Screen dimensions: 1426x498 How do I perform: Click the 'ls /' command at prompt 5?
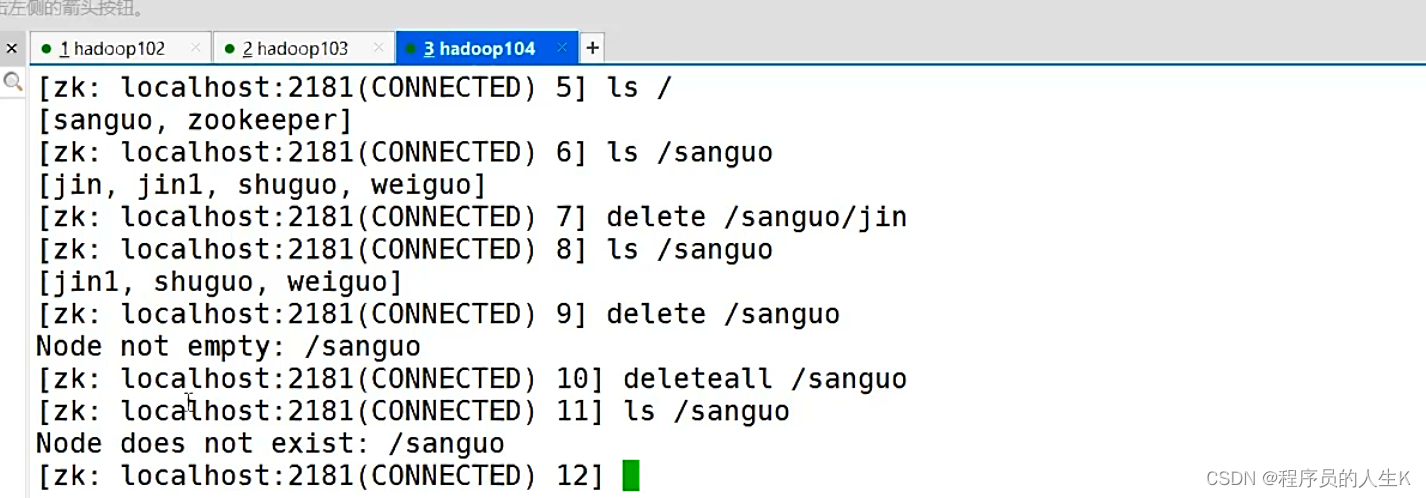(639, 88)
